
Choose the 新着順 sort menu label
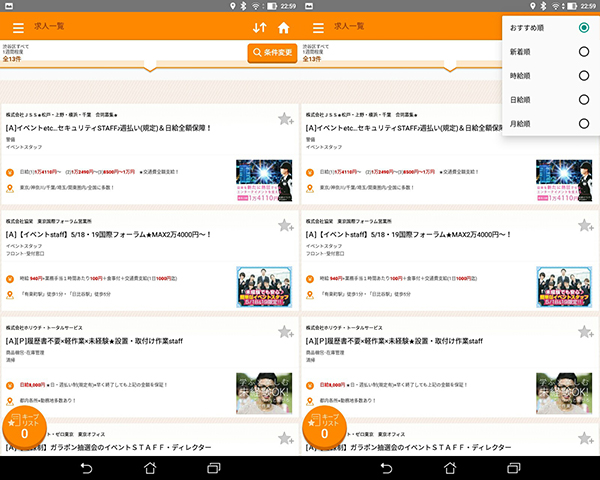point(520,52)
